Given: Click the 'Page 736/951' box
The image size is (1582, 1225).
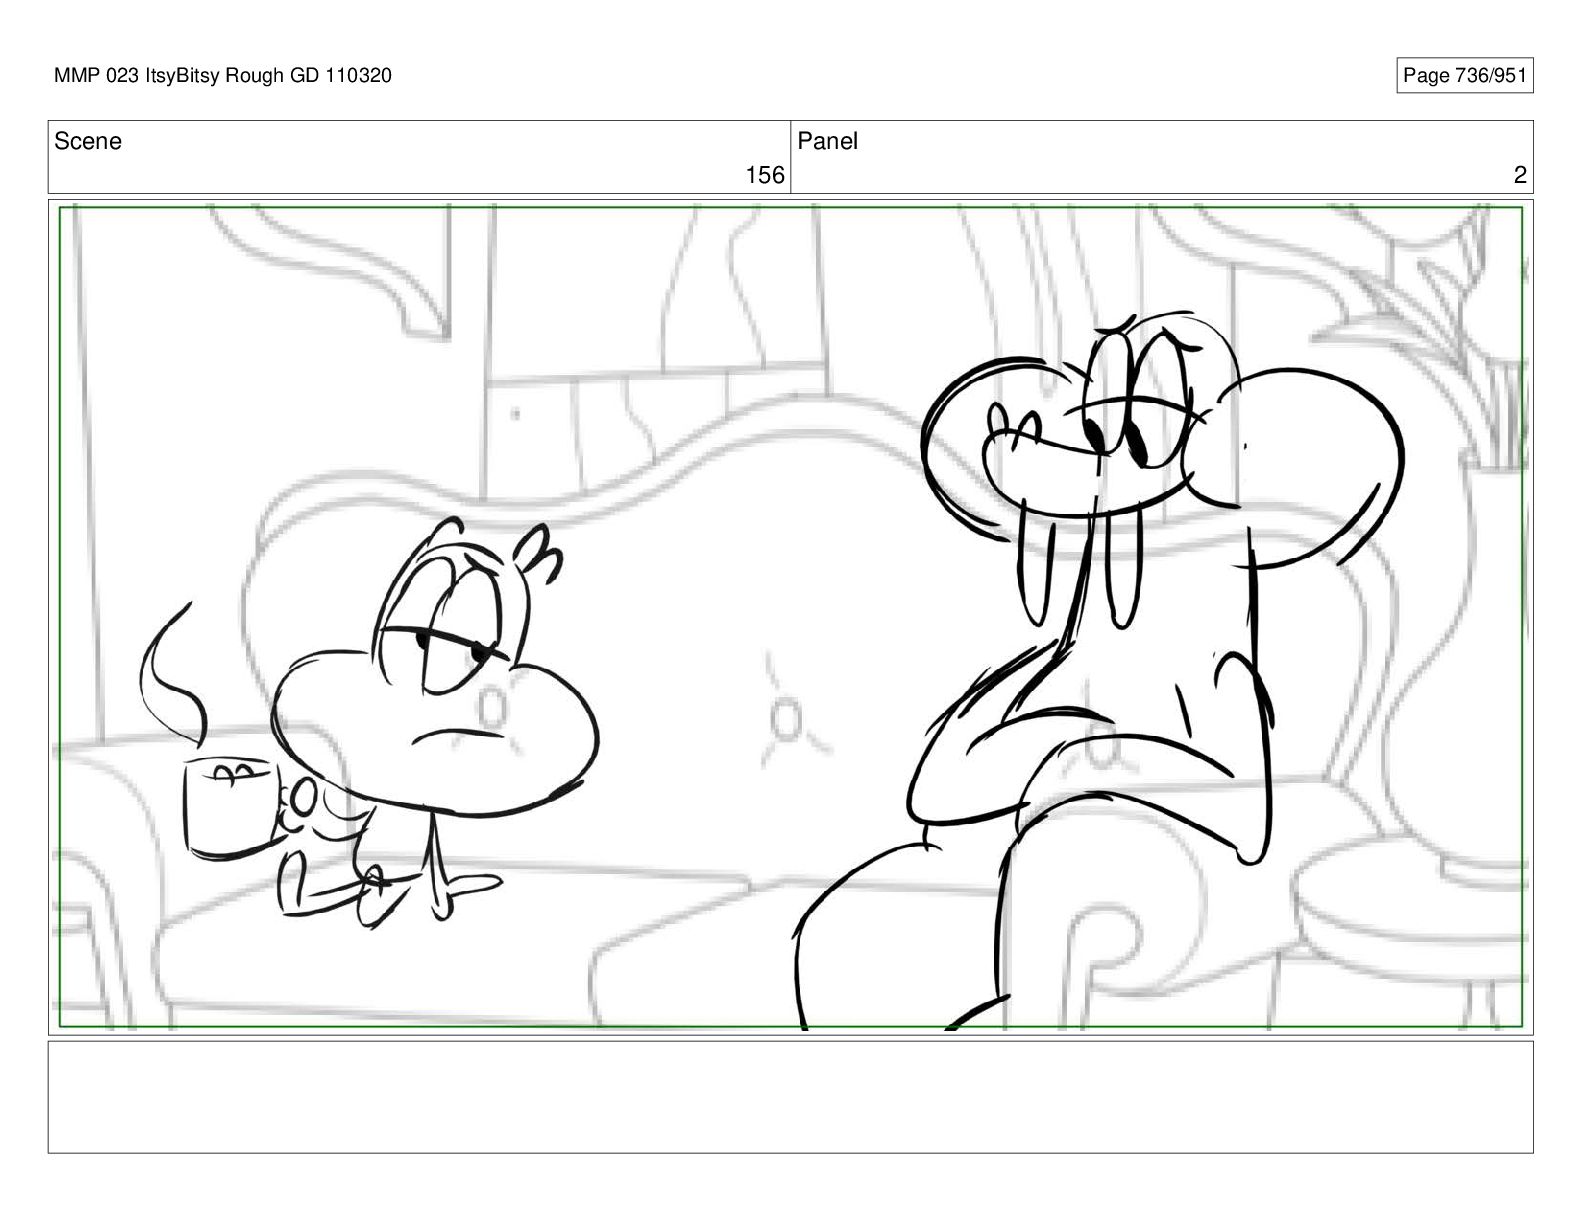Looking at the screenshot, I should click(x=1464, y=76).
